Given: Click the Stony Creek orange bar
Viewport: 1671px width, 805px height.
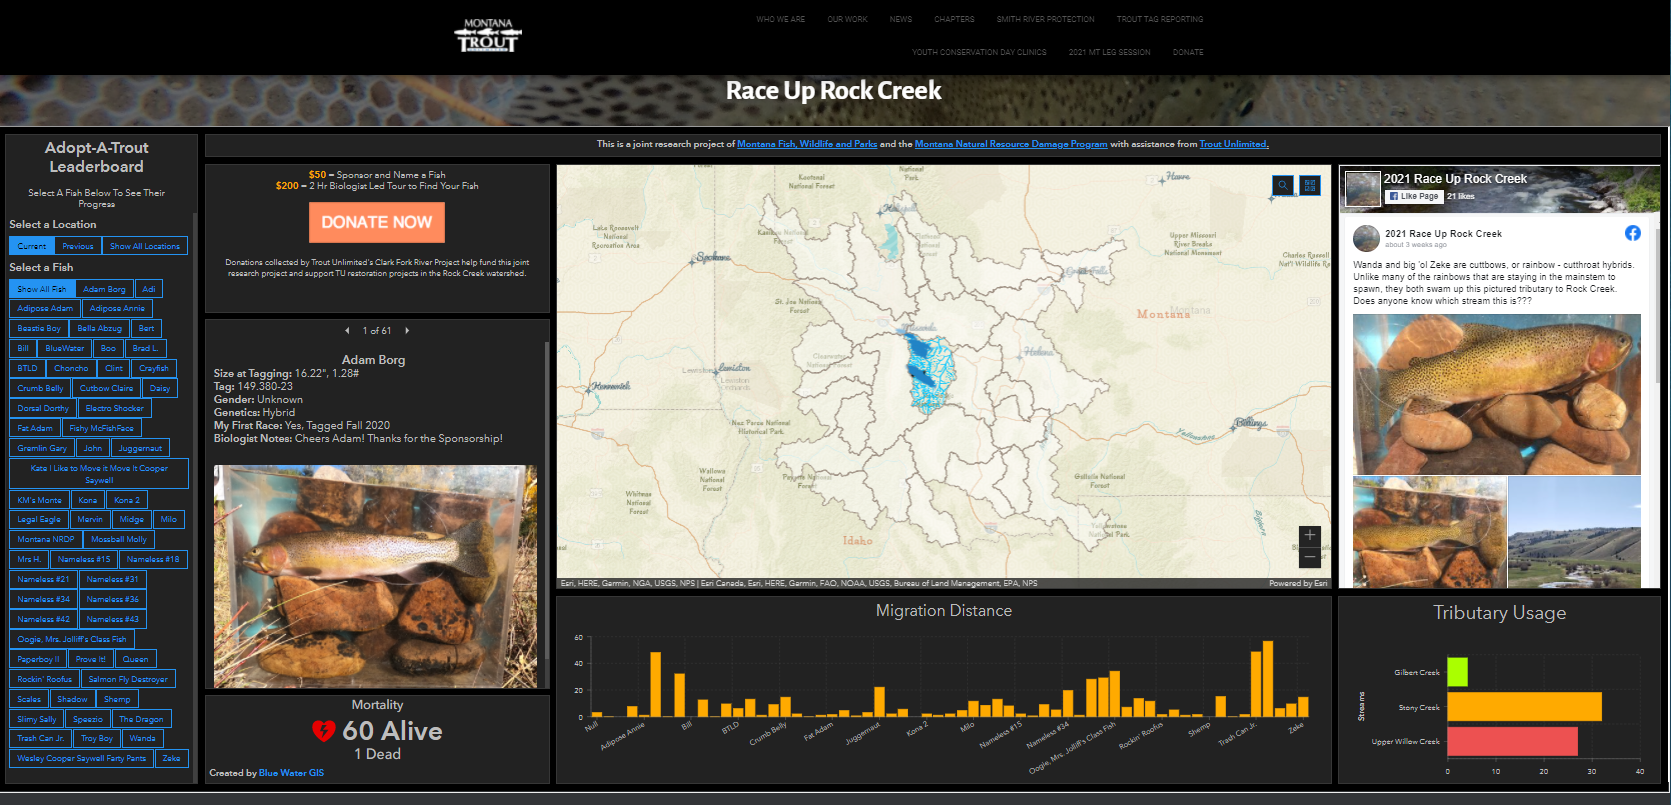Looking at the screenshot, I should pyautogui.click(x=1524, y=707).
